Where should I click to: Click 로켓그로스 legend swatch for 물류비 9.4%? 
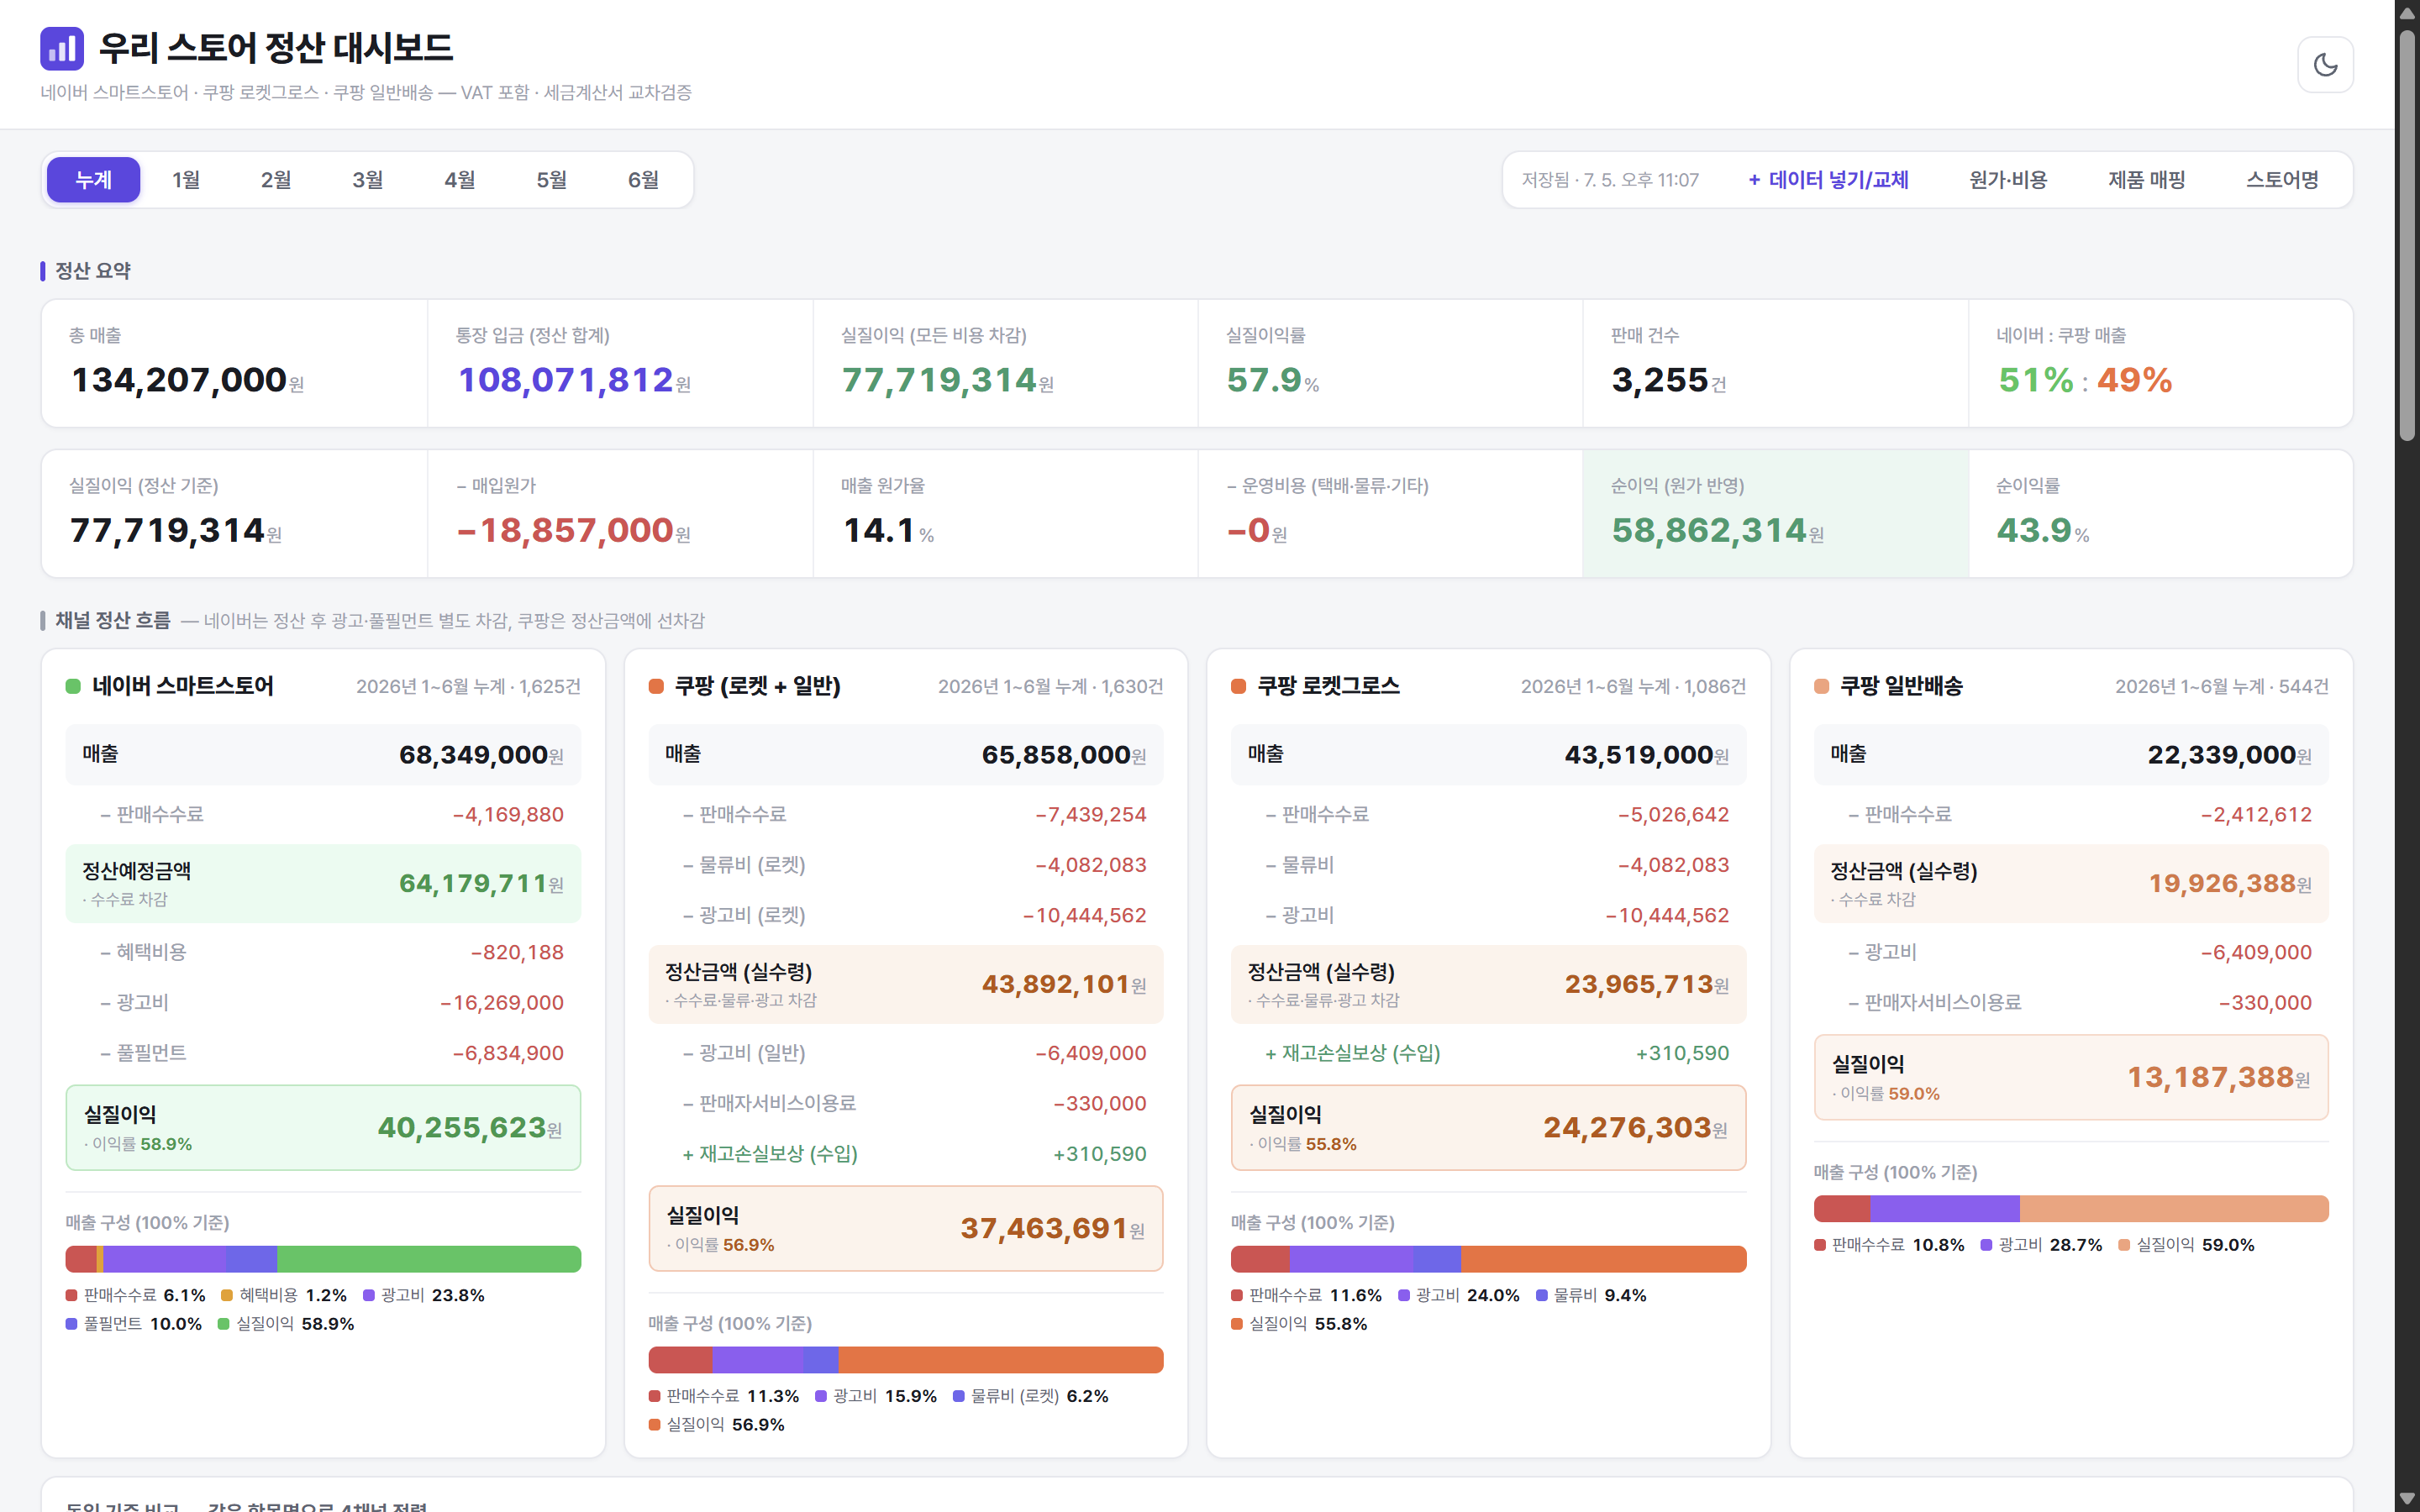[1542, 1296]
